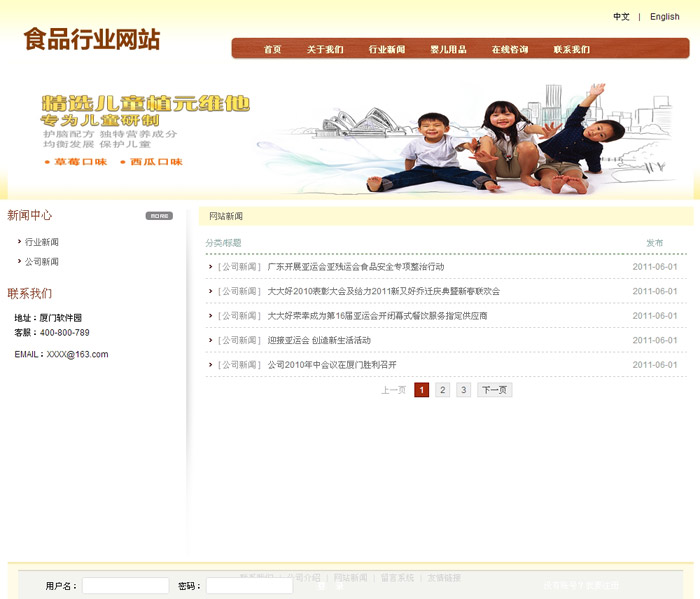Screen dimensions: 700x599
Task: Click the children vitamin banner image
Action: click(x=350, y=134)
